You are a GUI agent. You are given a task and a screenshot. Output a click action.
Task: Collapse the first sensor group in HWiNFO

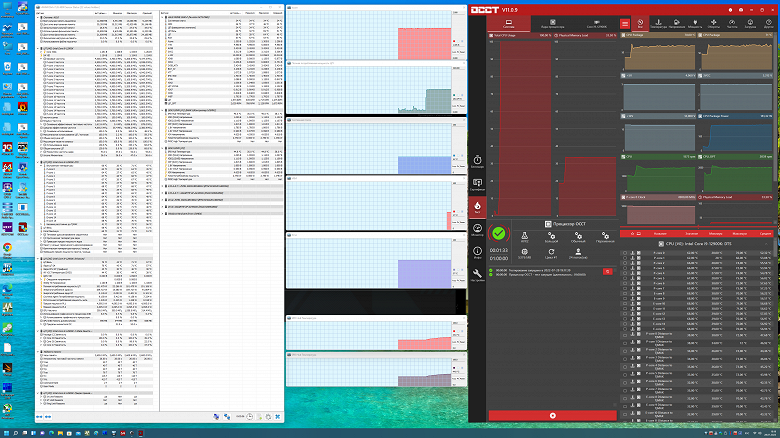pyautogui.click(x=38, y=17)
